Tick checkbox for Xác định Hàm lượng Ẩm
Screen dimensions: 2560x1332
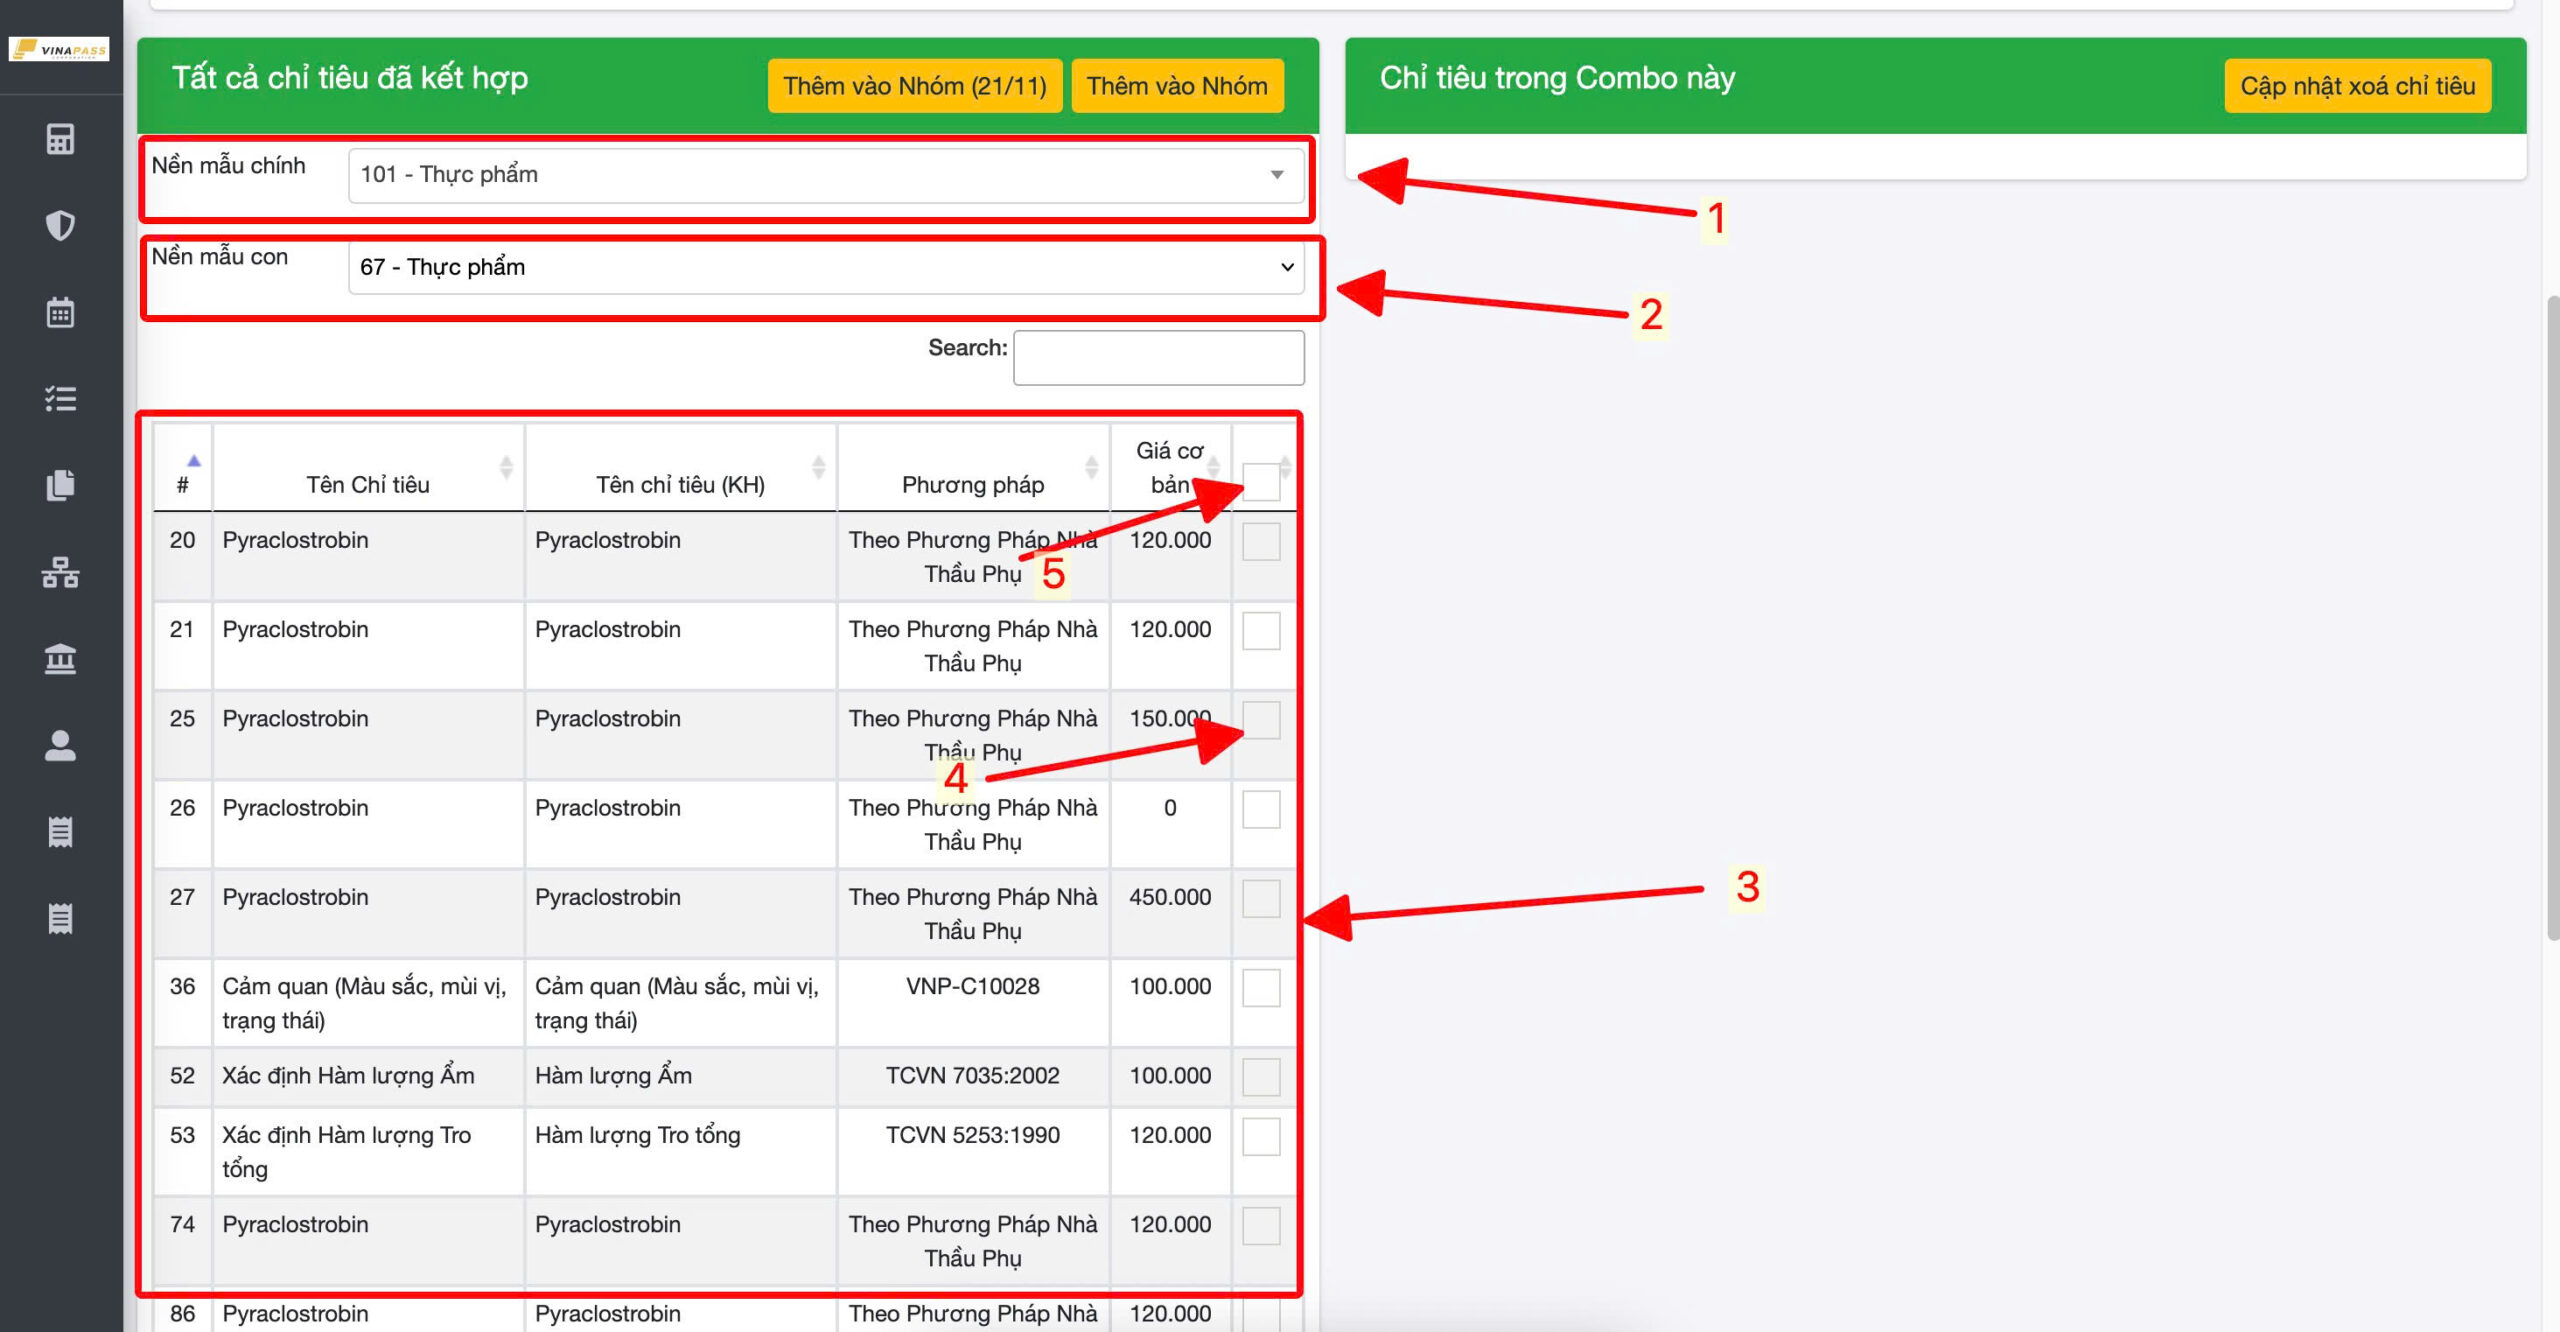(x=1261, y=1077)
